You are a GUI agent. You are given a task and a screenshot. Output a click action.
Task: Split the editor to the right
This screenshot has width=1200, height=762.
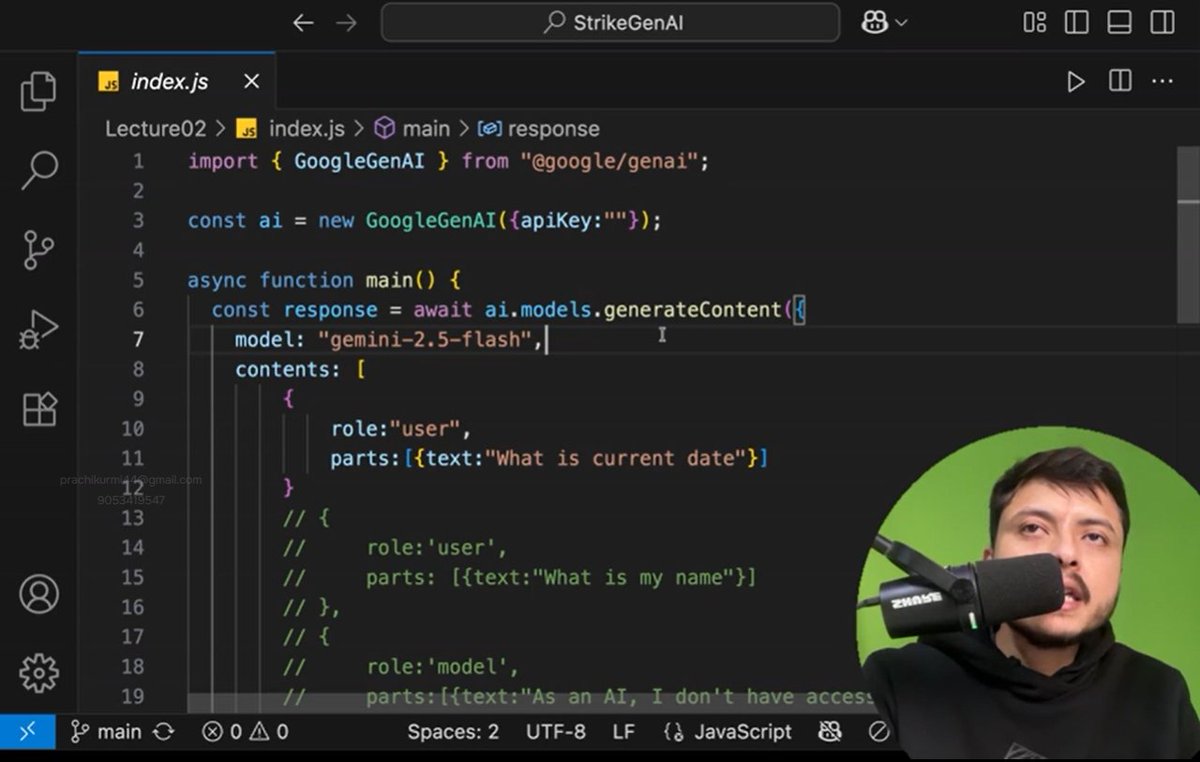click(x=1119, y=81)
